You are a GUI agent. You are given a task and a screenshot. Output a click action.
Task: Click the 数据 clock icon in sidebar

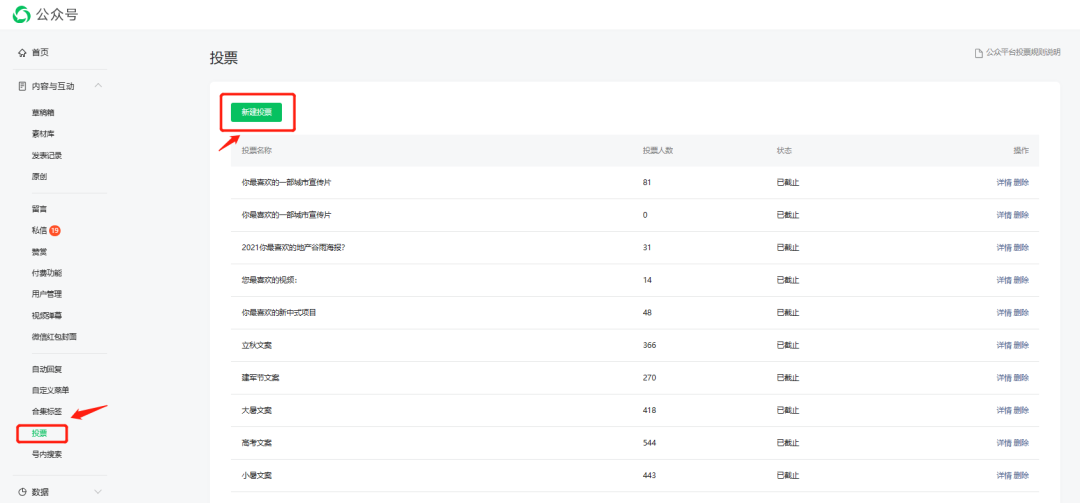22,492
